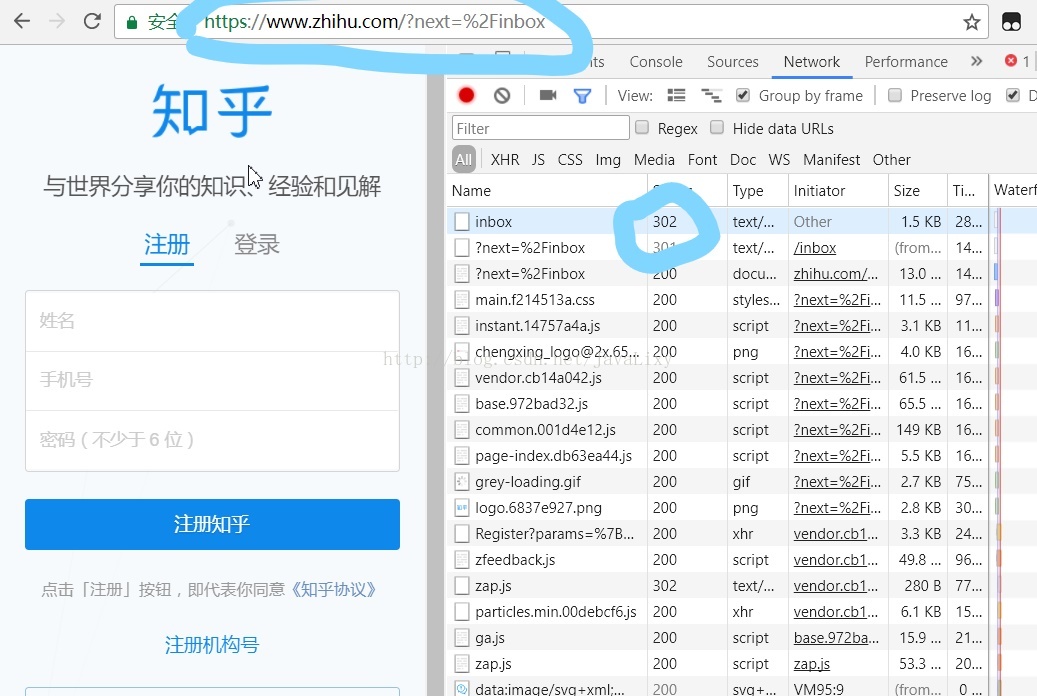Select the 登录 tab
The image size is (1037, 696).
(257, 245)
